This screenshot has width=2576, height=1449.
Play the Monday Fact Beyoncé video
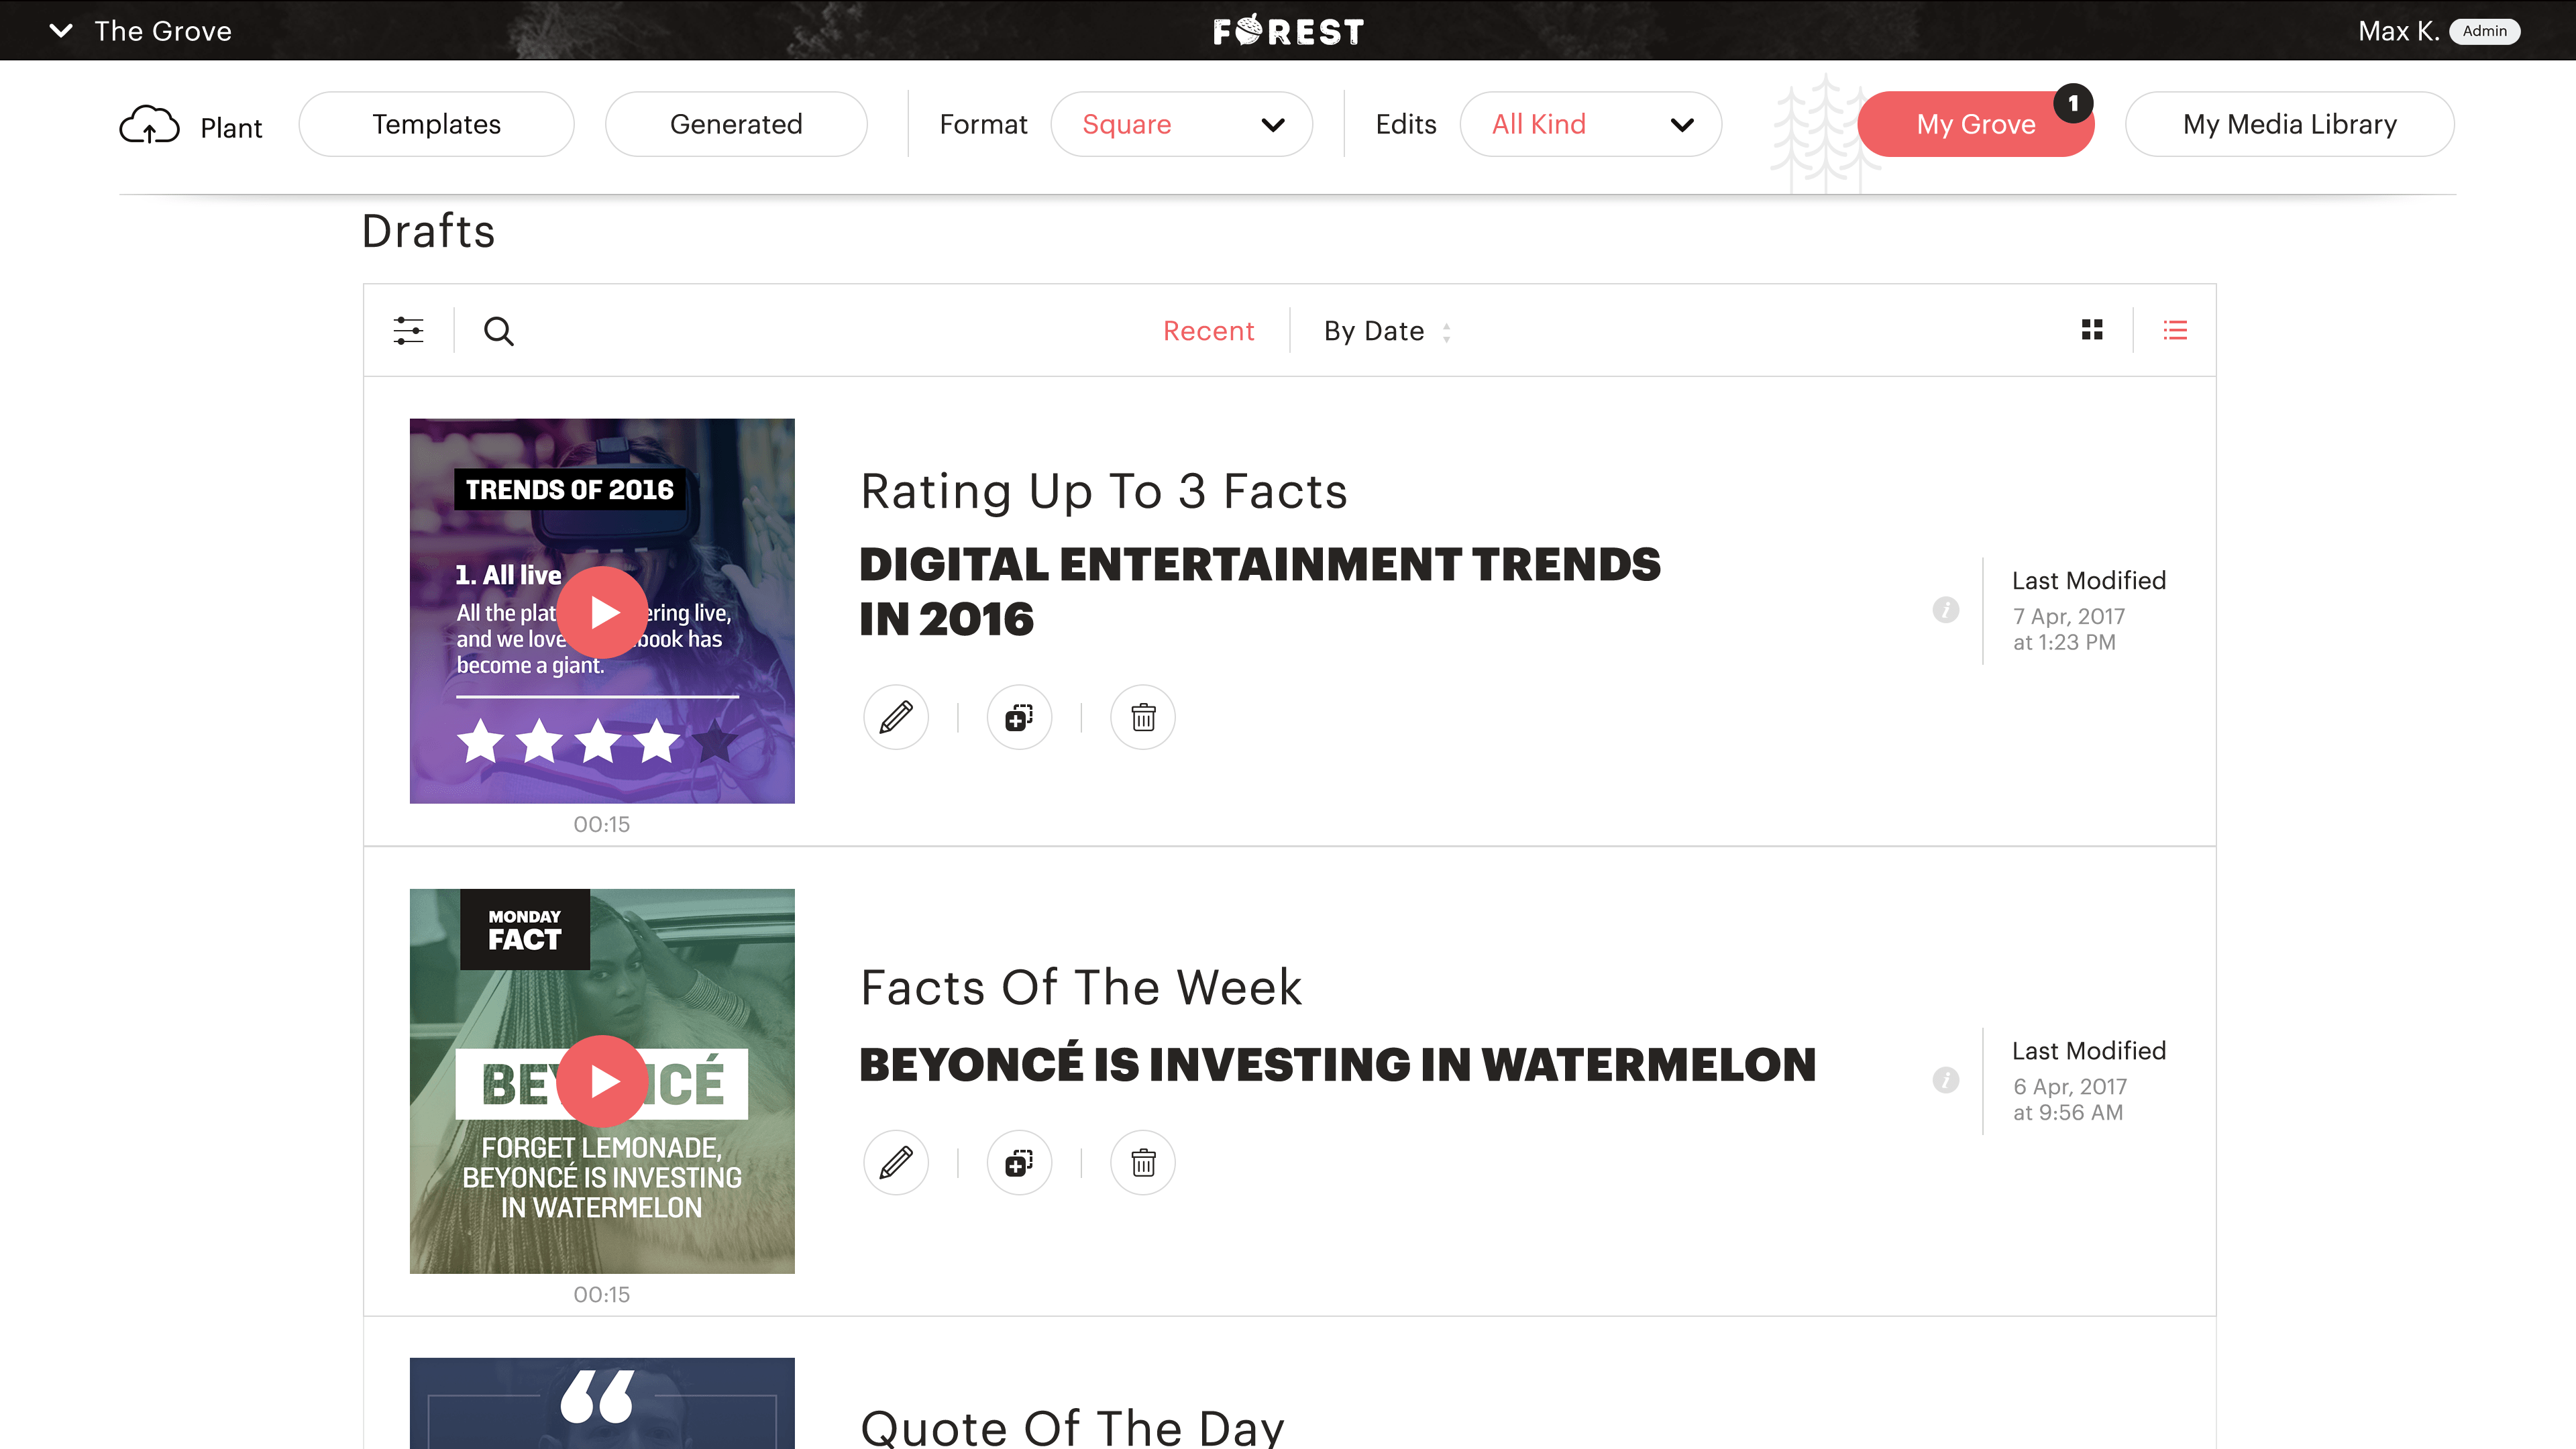click(602, 1081)
